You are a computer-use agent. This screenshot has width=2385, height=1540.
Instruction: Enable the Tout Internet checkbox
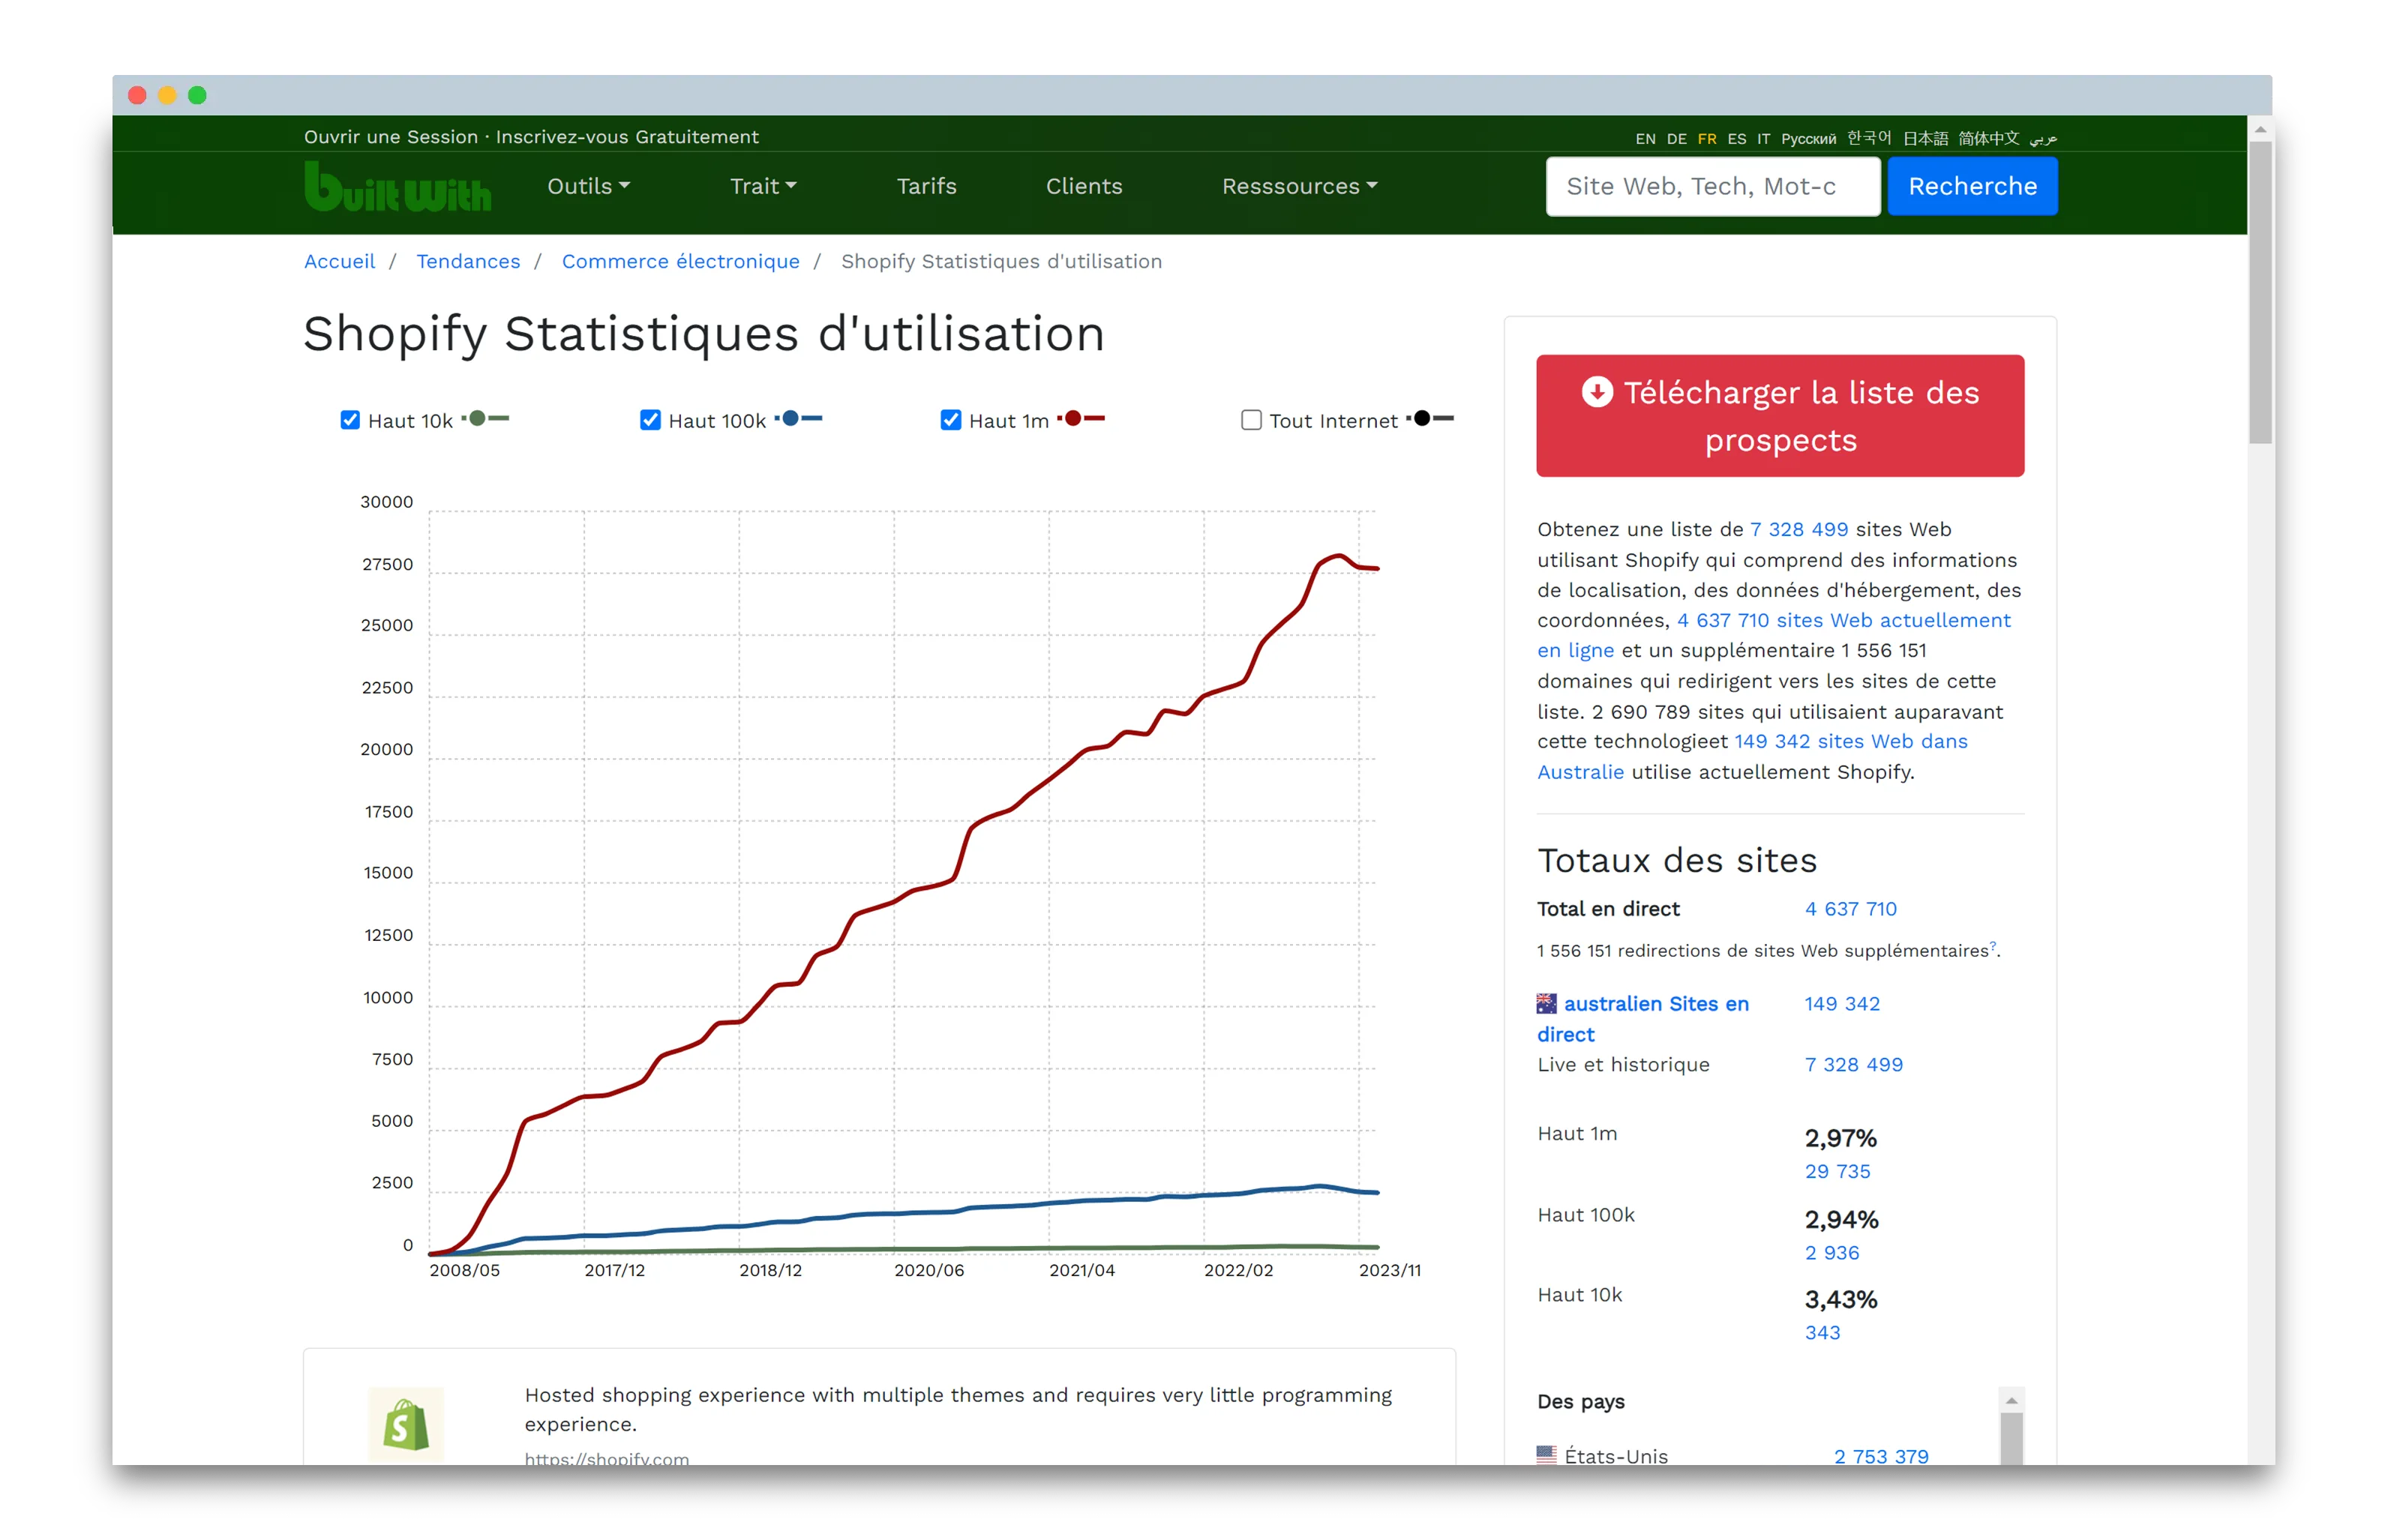pos(1250,420)
